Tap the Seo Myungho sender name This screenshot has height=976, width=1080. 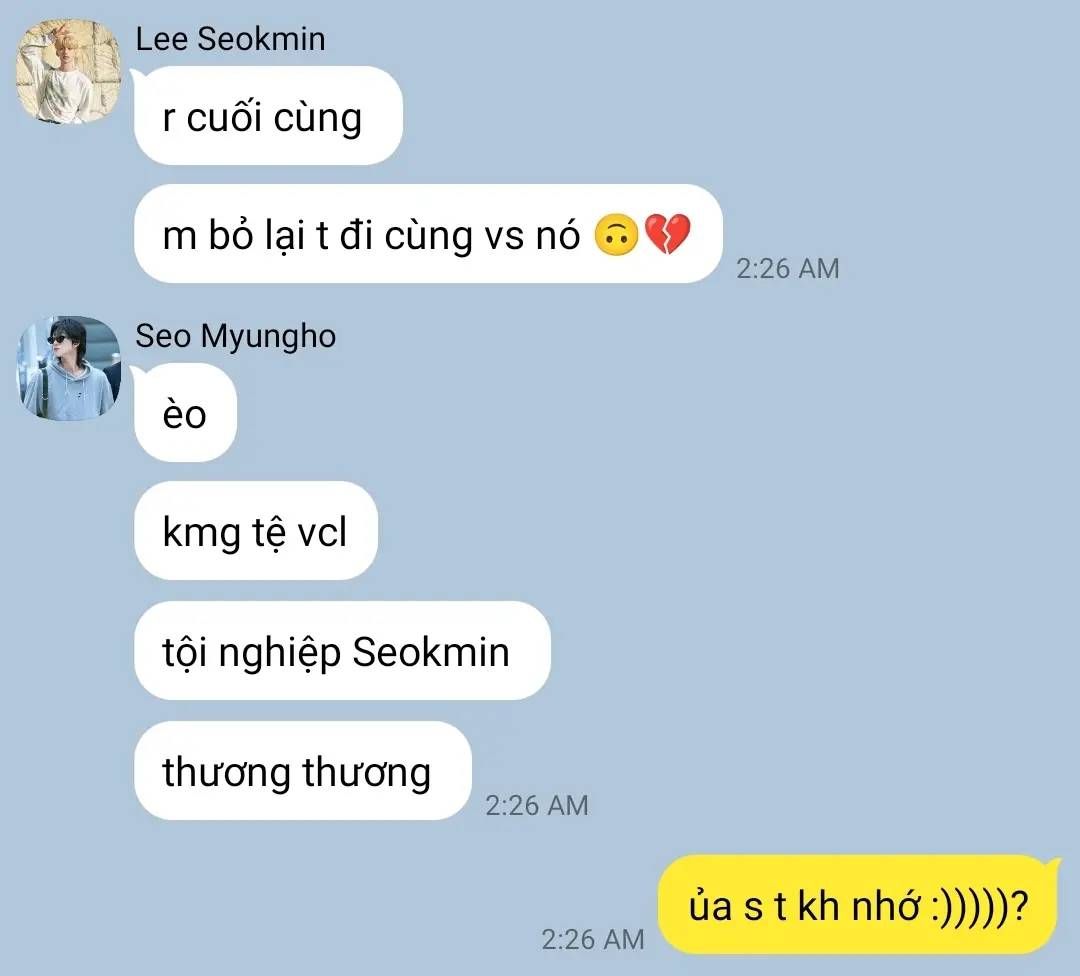pos(236,336)
